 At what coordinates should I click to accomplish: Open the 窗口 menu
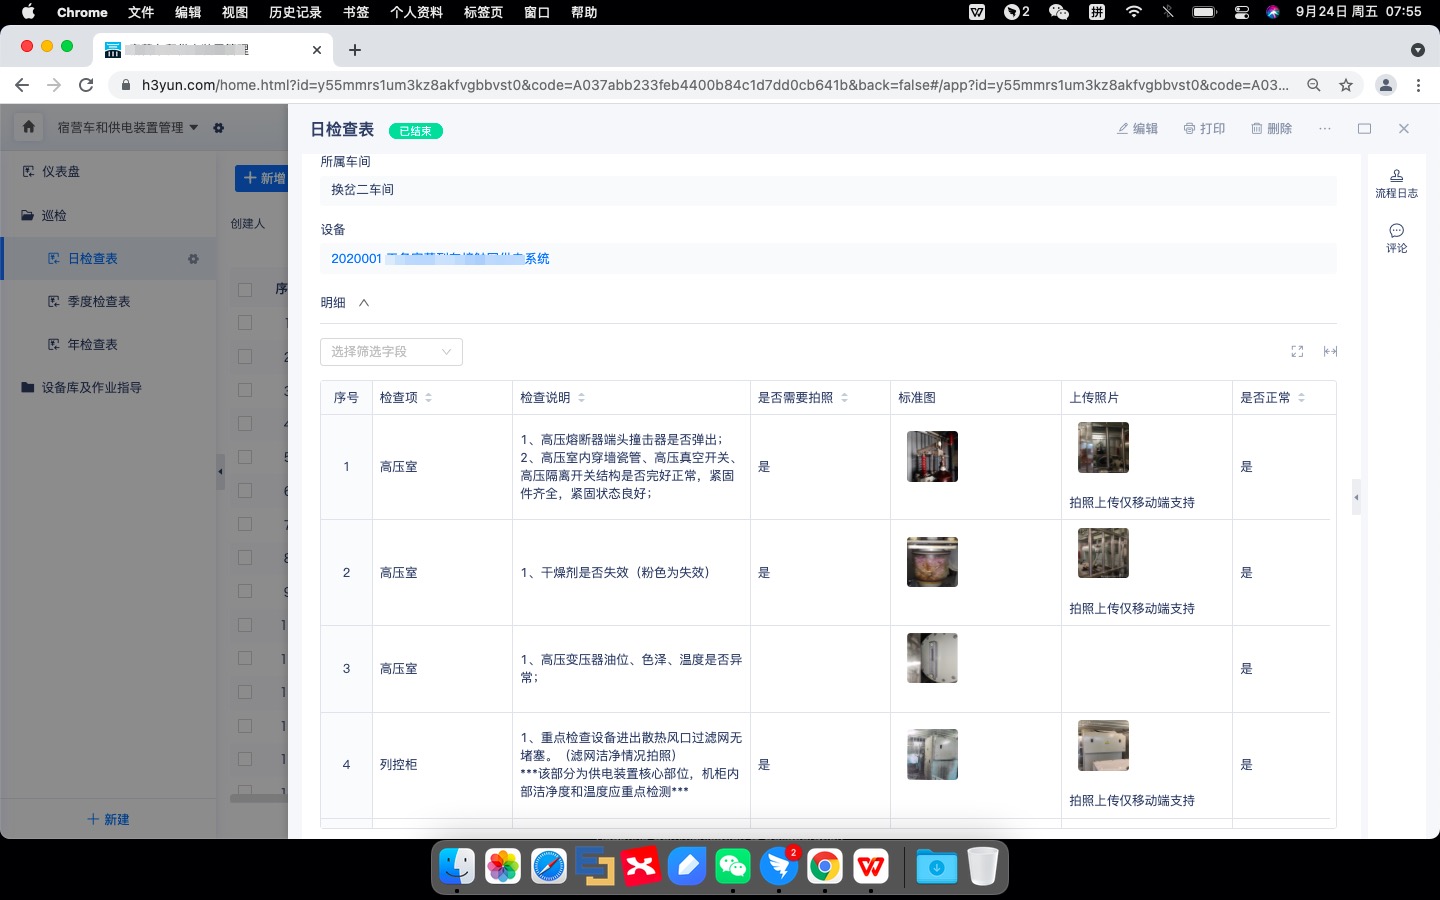coord(537,12)
